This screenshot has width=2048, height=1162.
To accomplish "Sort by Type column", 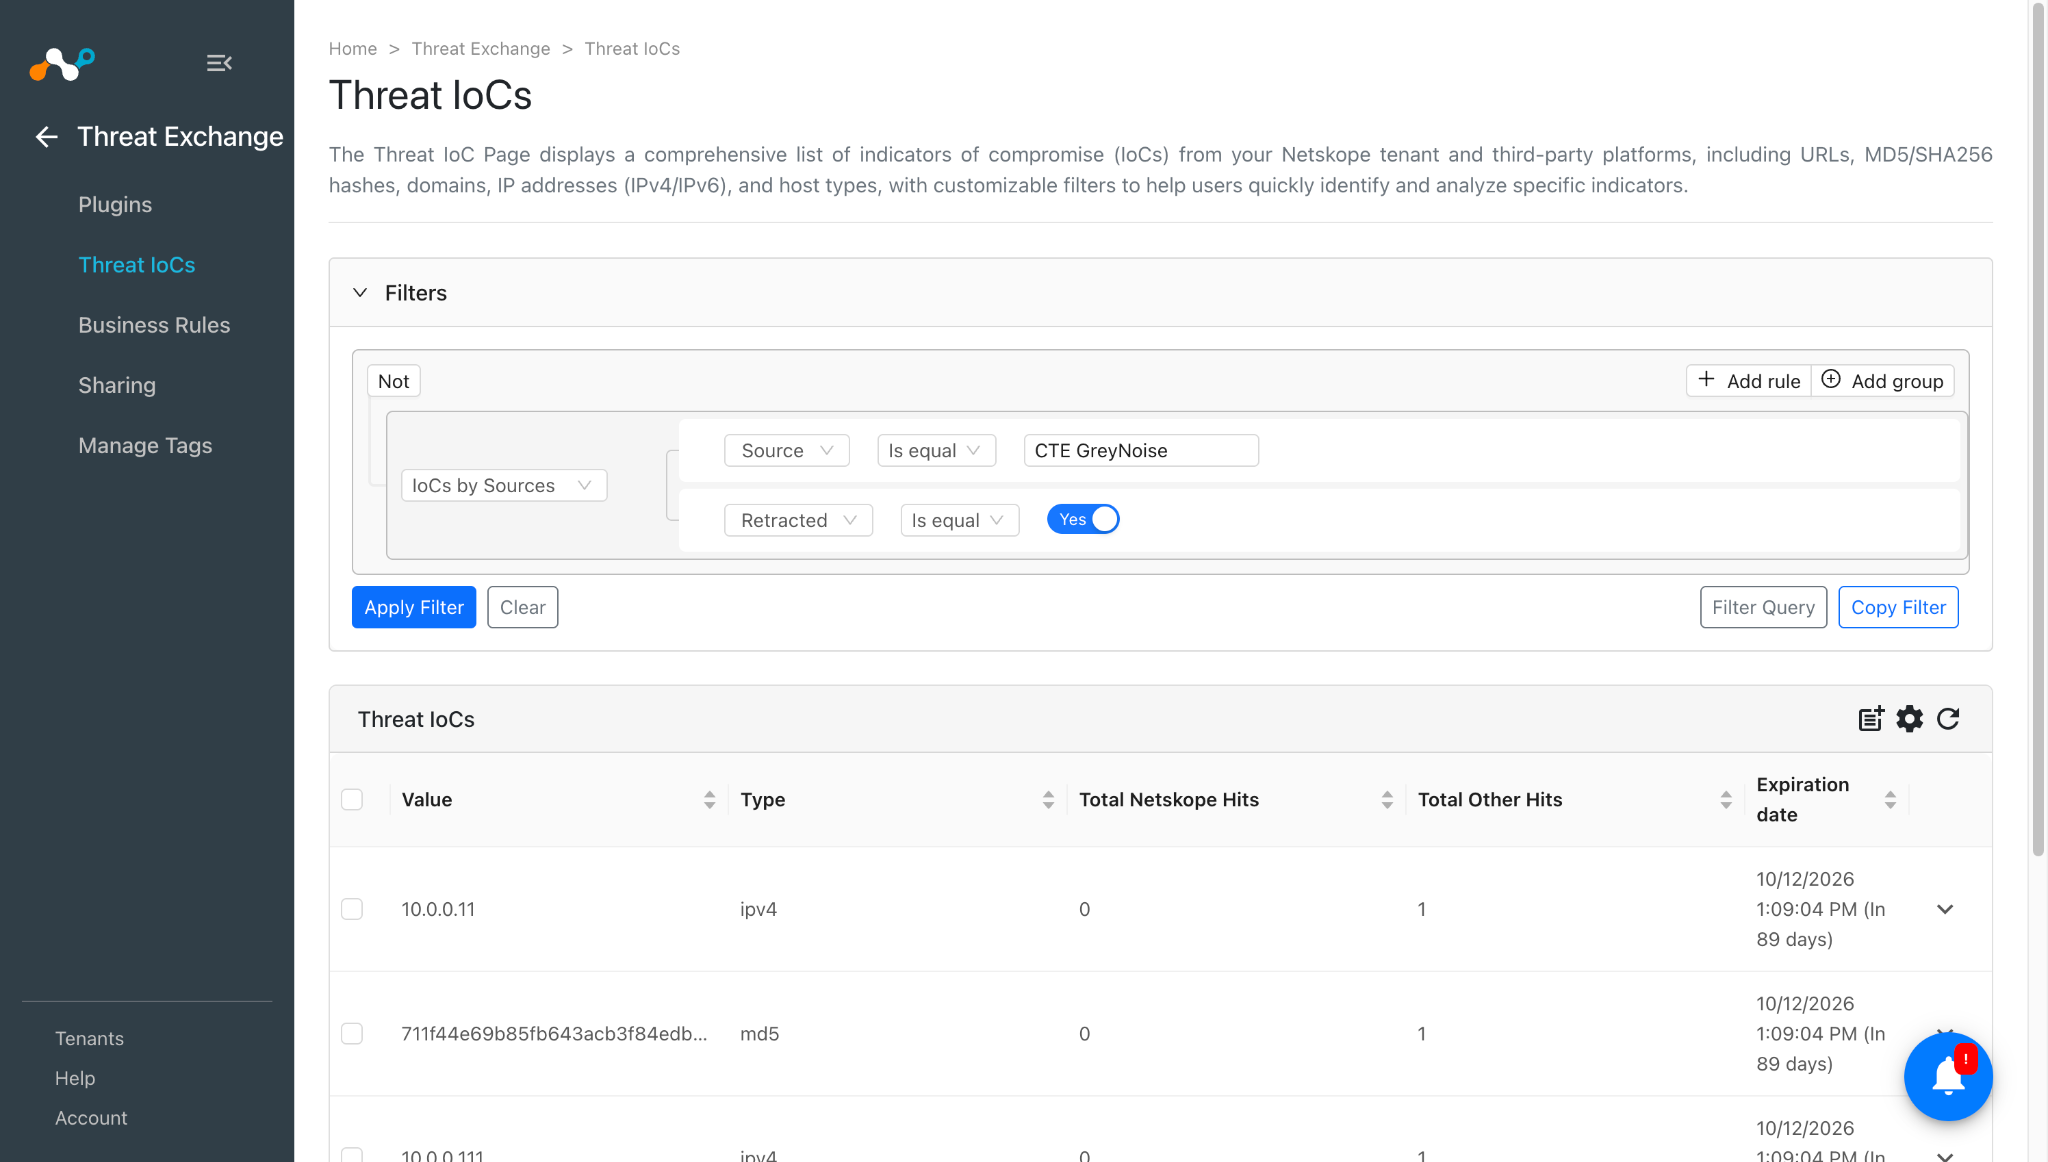I will coord(1048,800).
